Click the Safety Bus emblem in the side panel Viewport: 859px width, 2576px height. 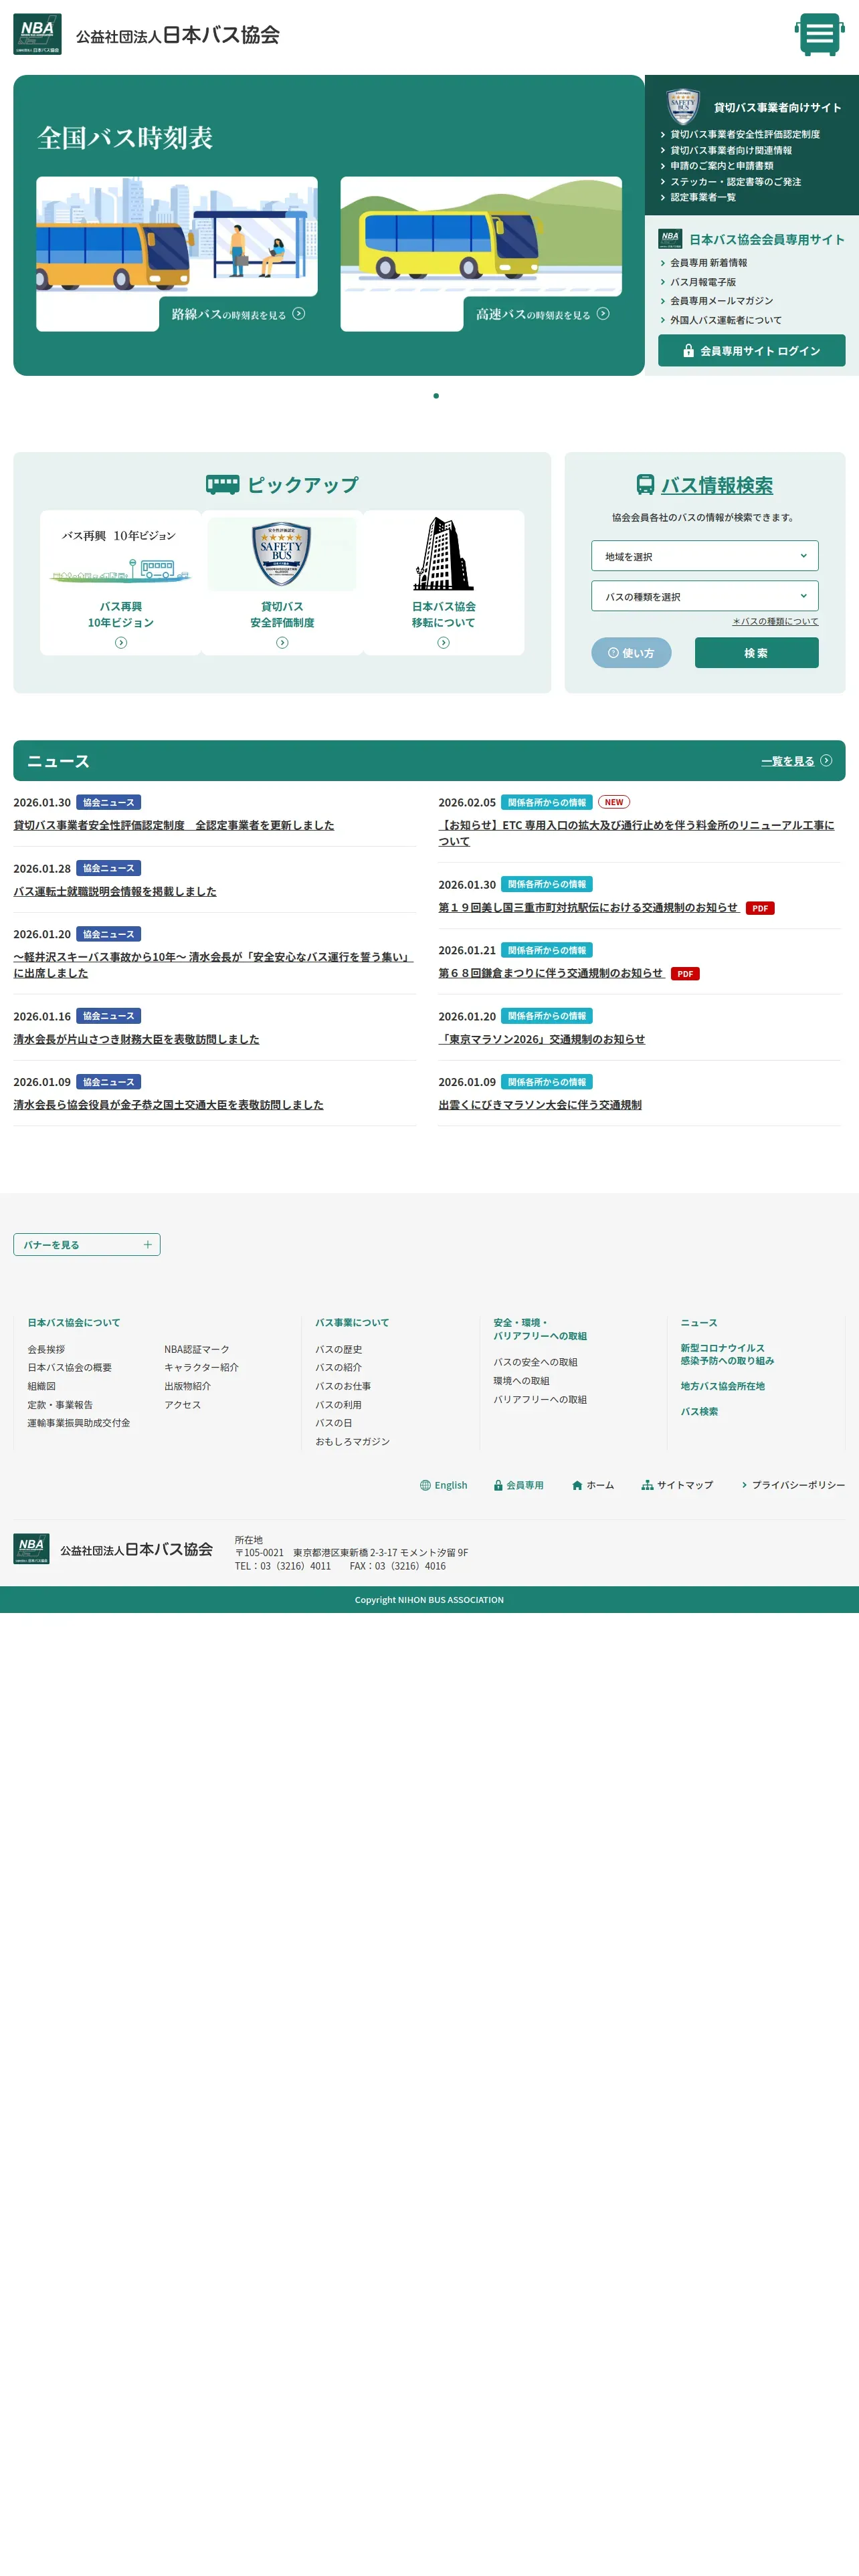pos(683,106)
